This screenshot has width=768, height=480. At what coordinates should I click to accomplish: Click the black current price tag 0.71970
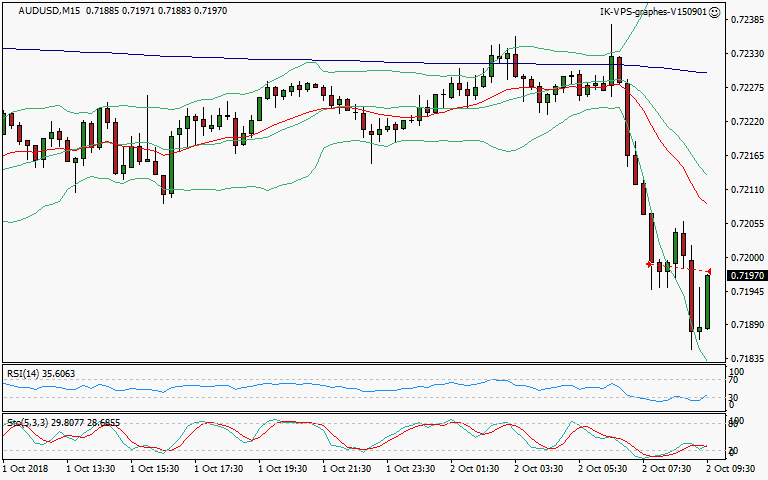(746, 275)
